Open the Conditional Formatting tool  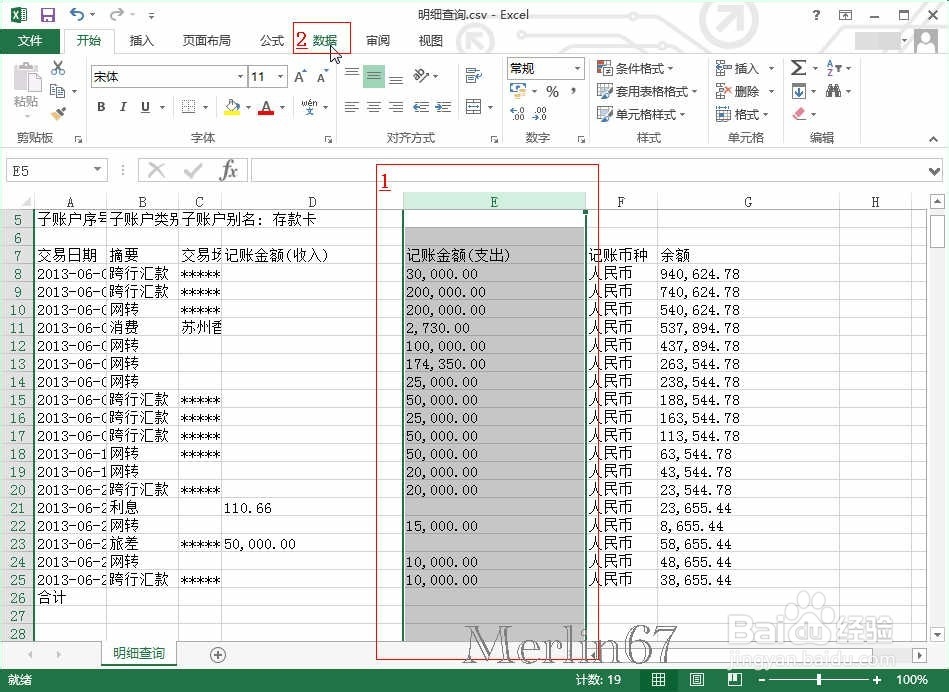click(x=630, y=67)
